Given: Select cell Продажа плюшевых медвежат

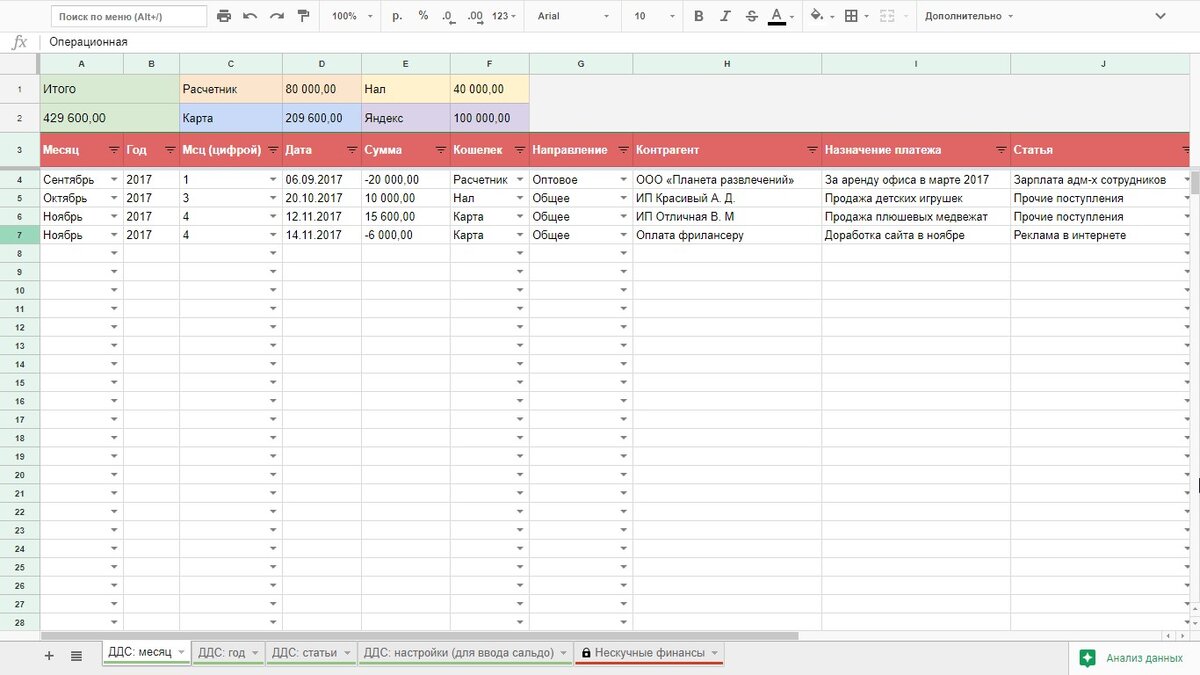Looking at the screenshot, I should [916, 217].
